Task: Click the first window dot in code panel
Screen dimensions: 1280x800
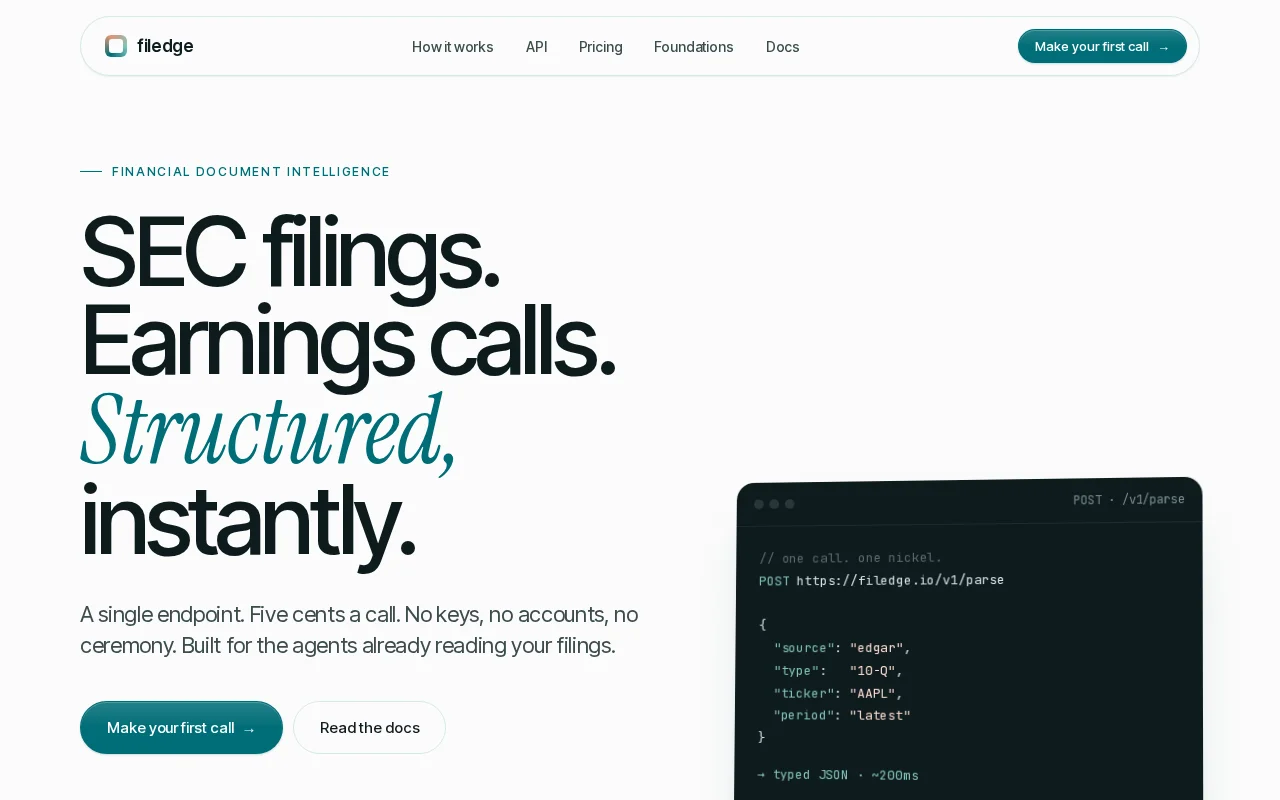Action: pos(759,504)
